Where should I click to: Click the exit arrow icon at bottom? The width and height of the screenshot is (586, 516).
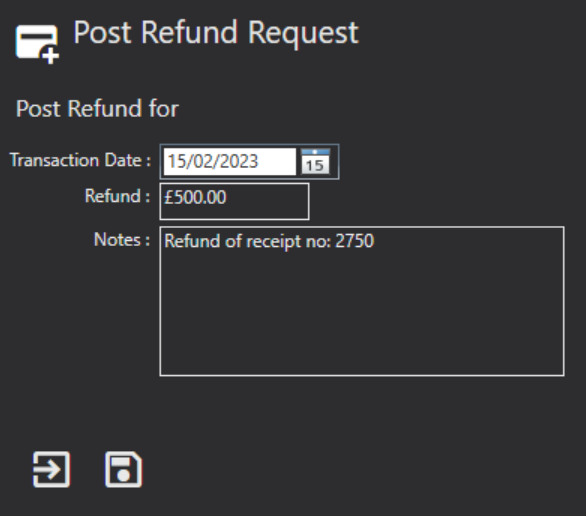pos(52,469)
